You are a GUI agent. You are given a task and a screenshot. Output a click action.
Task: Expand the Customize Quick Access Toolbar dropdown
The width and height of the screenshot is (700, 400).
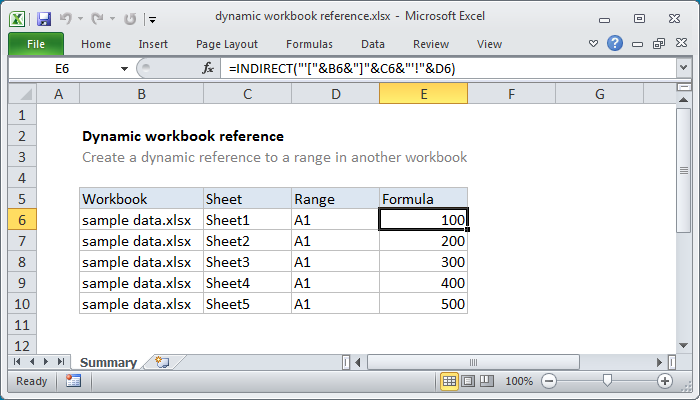pos(151,18)
